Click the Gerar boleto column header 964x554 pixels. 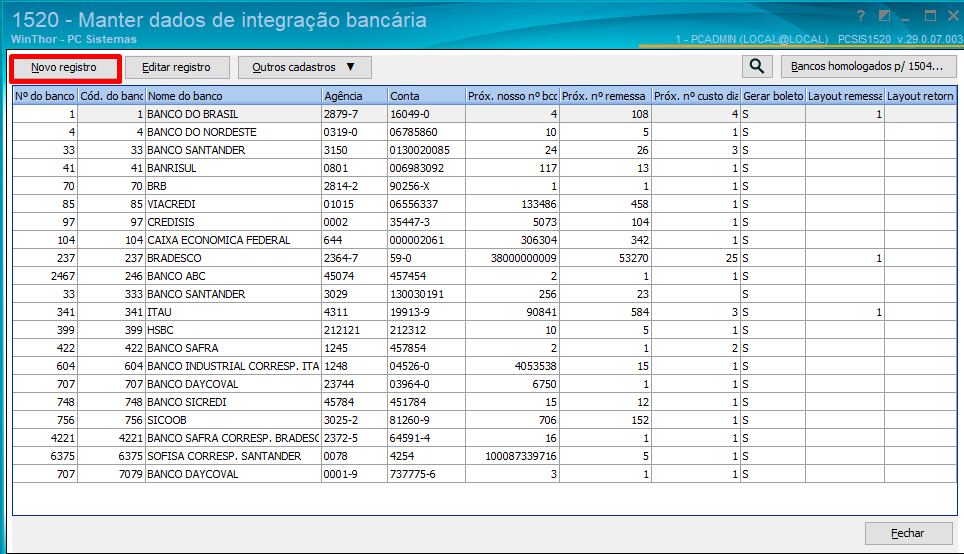773,96
